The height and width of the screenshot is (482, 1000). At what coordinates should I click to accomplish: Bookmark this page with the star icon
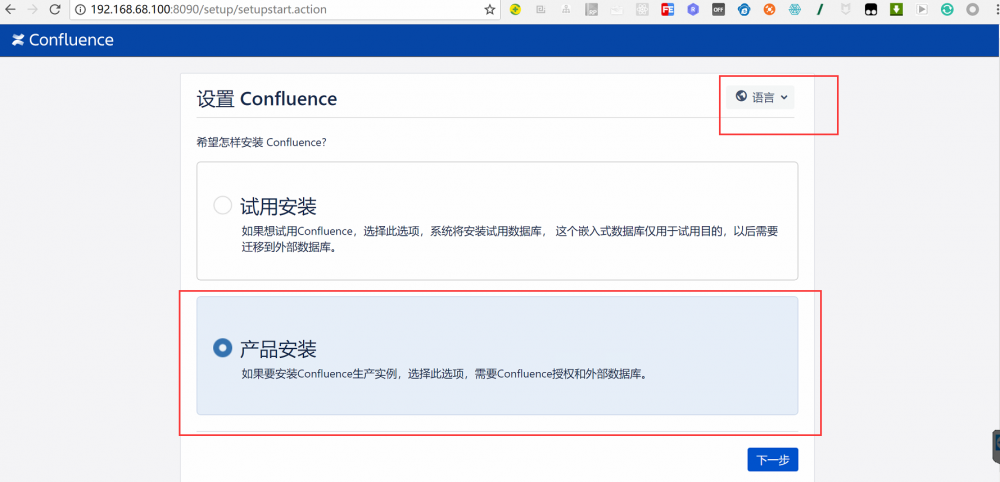pos(489,10)
